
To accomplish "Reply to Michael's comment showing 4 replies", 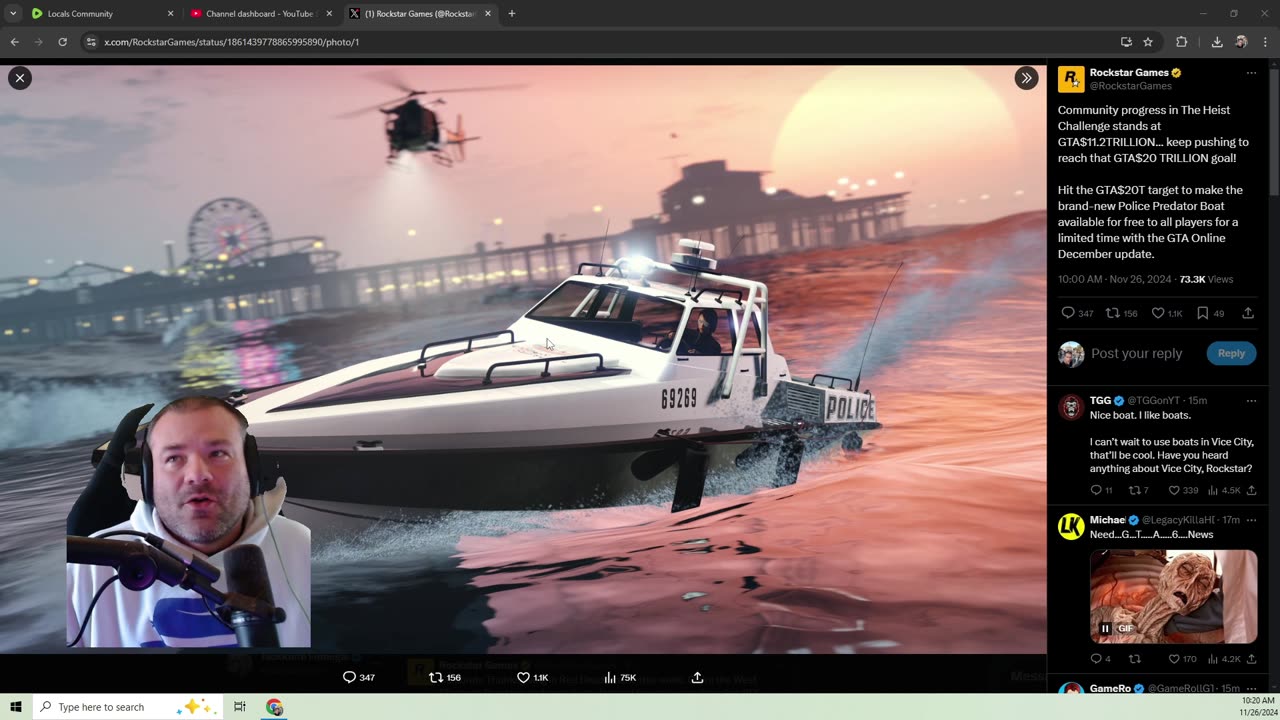I will coord(1100,659).
